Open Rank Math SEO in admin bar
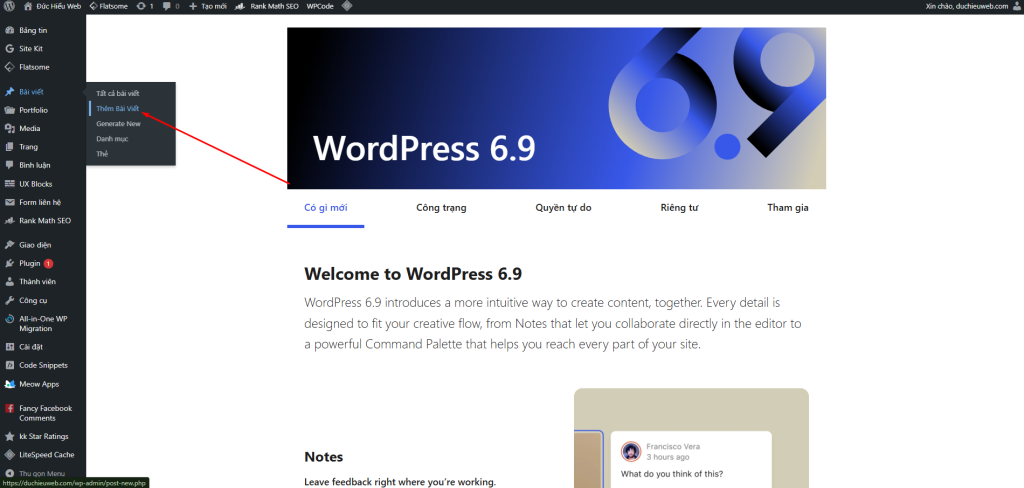This screenshot has height=488, width=1024. coord(266,6)
